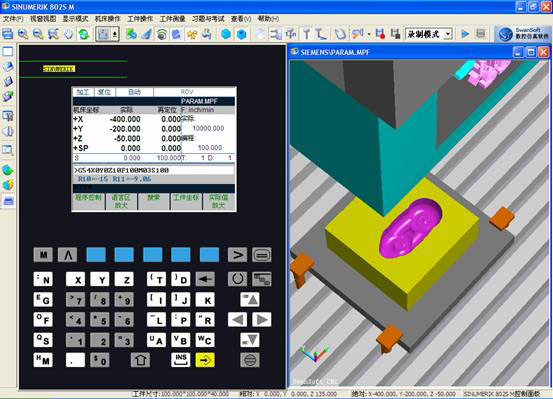Image resolution: width=553 pixels, height=399 pixels.
Task: Open dropdown arrow beside the flag toolbar icon
Action: [369, 35]
